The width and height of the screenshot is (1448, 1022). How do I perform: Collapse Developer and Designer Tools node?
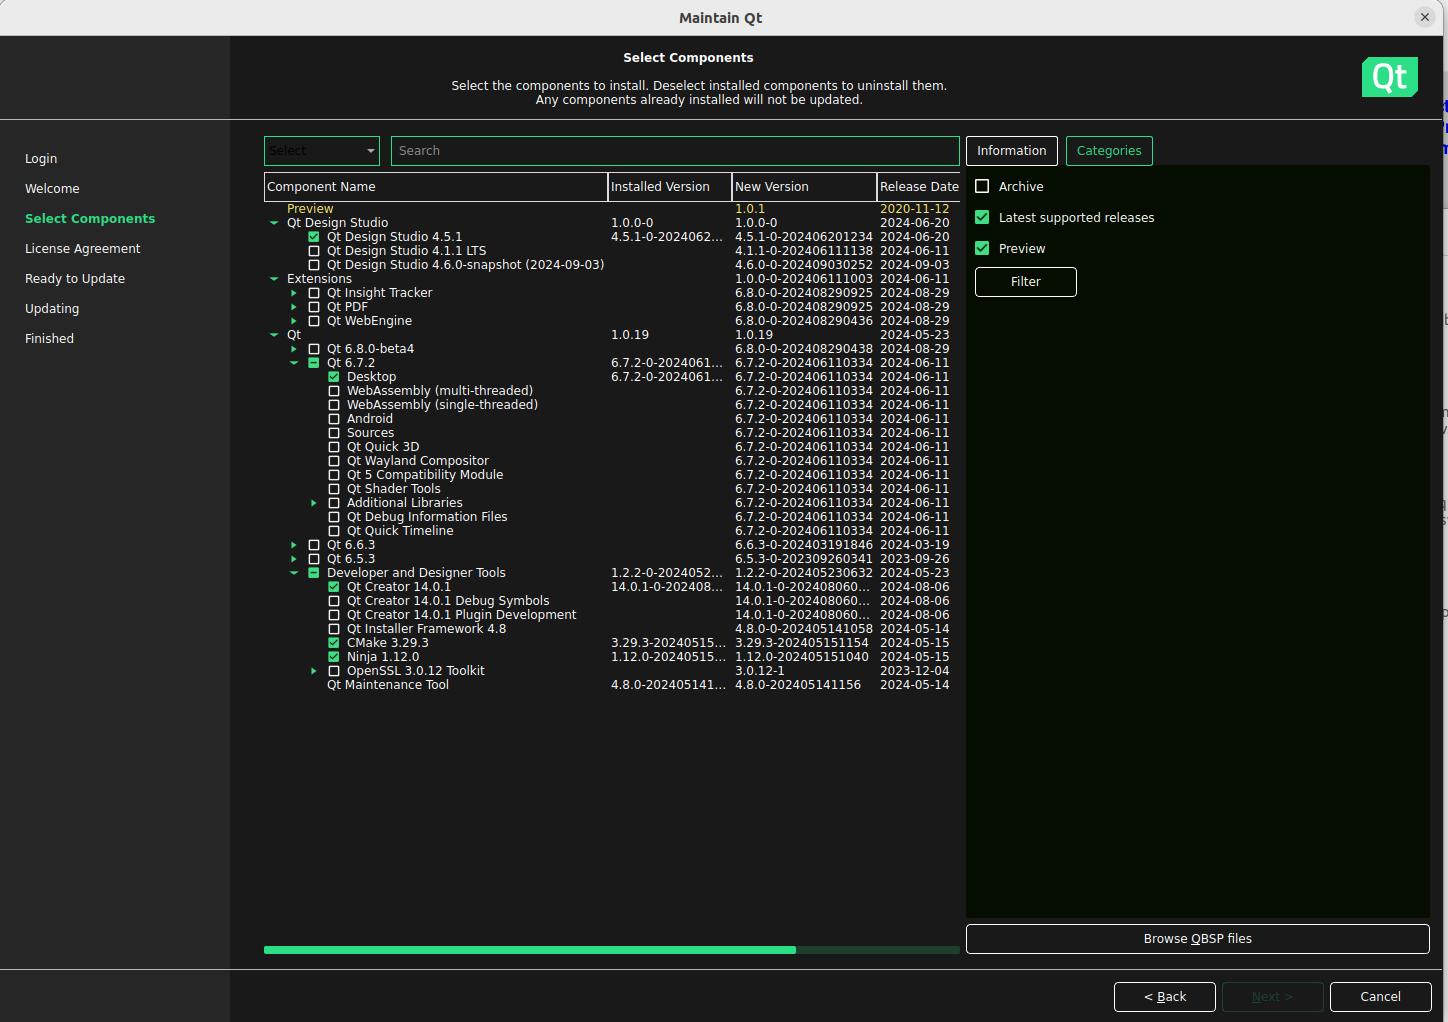point(294,573)
